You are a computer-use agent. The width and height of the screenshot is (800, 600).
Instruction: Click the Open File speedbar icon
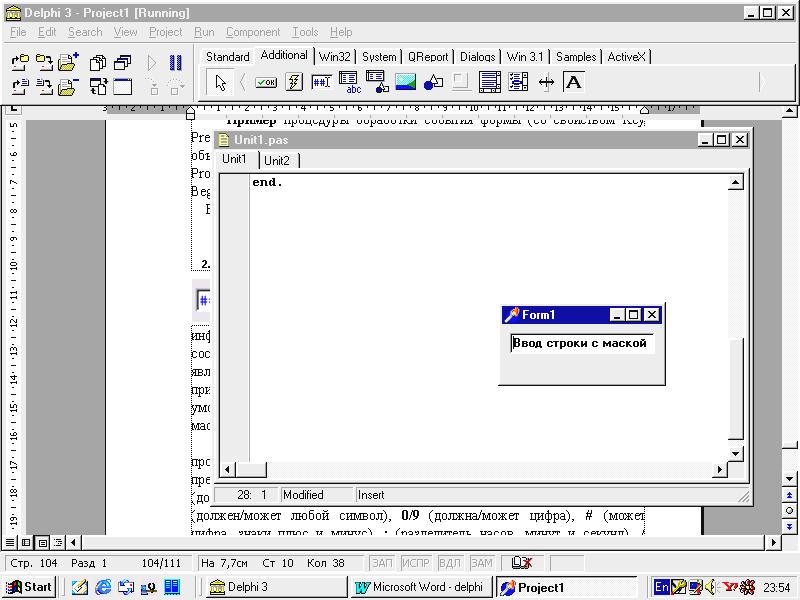(19, 87)
